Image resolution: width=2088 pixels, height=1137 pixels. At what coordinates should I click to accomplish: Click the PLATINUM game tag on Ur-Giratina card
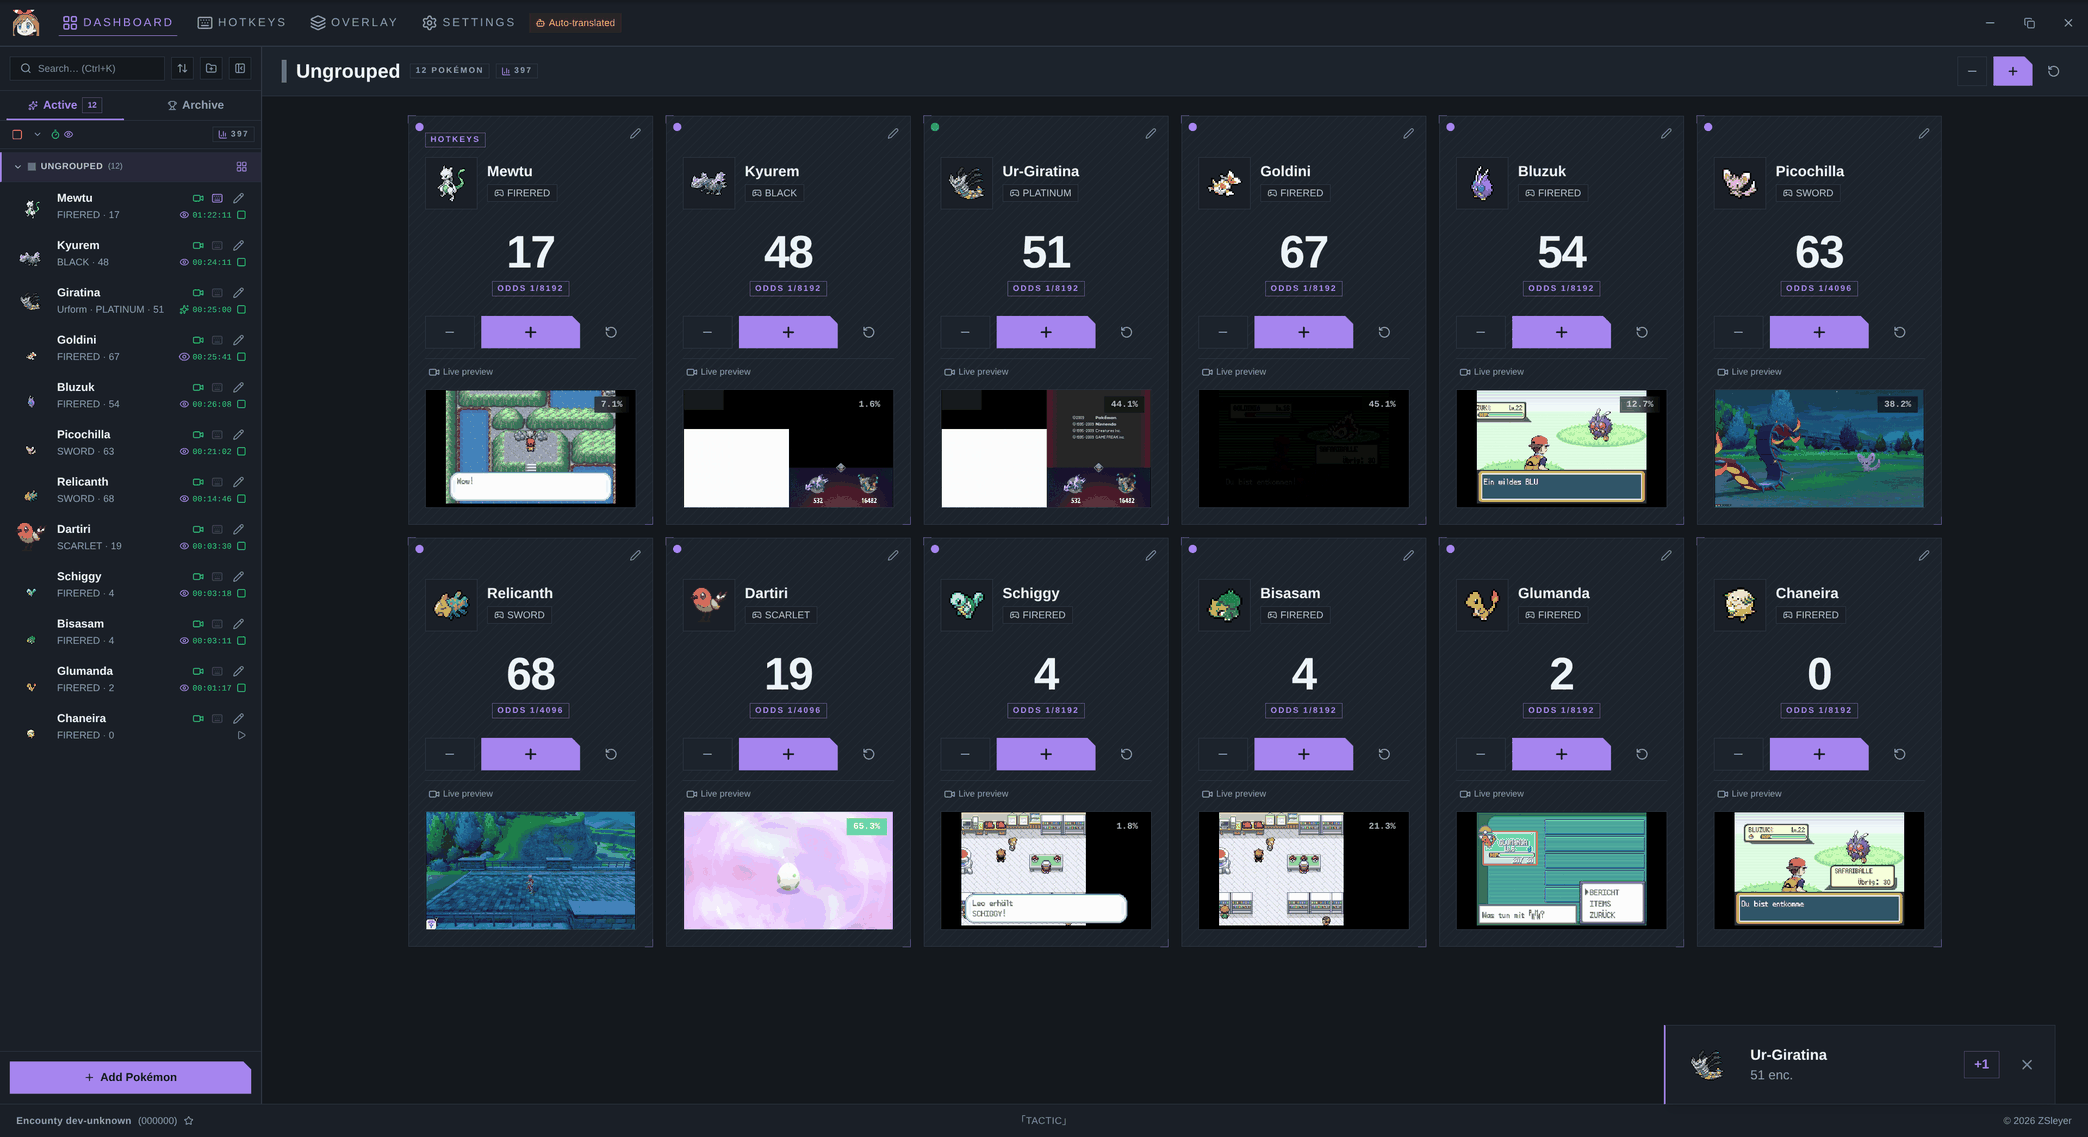(x=1041, y=193)
